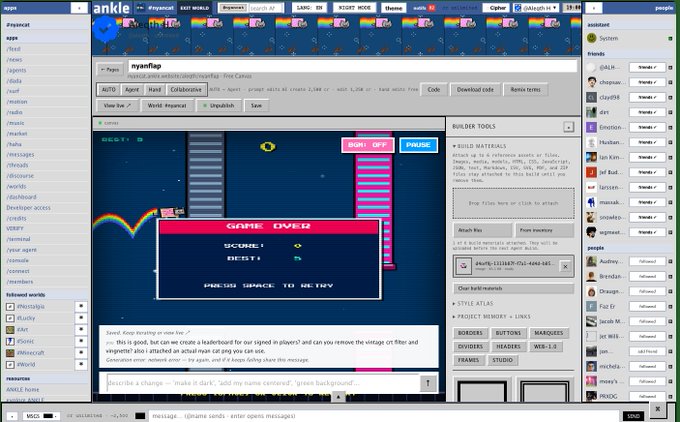Toggle NIGHT MODE
Screen dimensions: 680x422
click(x=354, y=8)
